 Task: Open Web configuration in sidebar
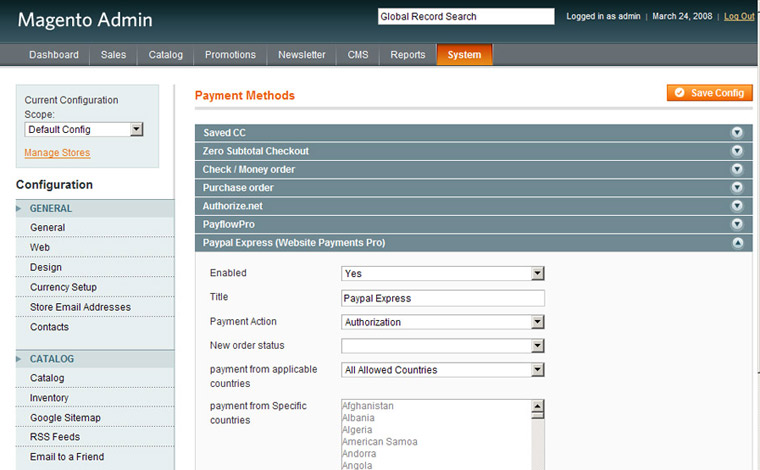click(40, 247)
